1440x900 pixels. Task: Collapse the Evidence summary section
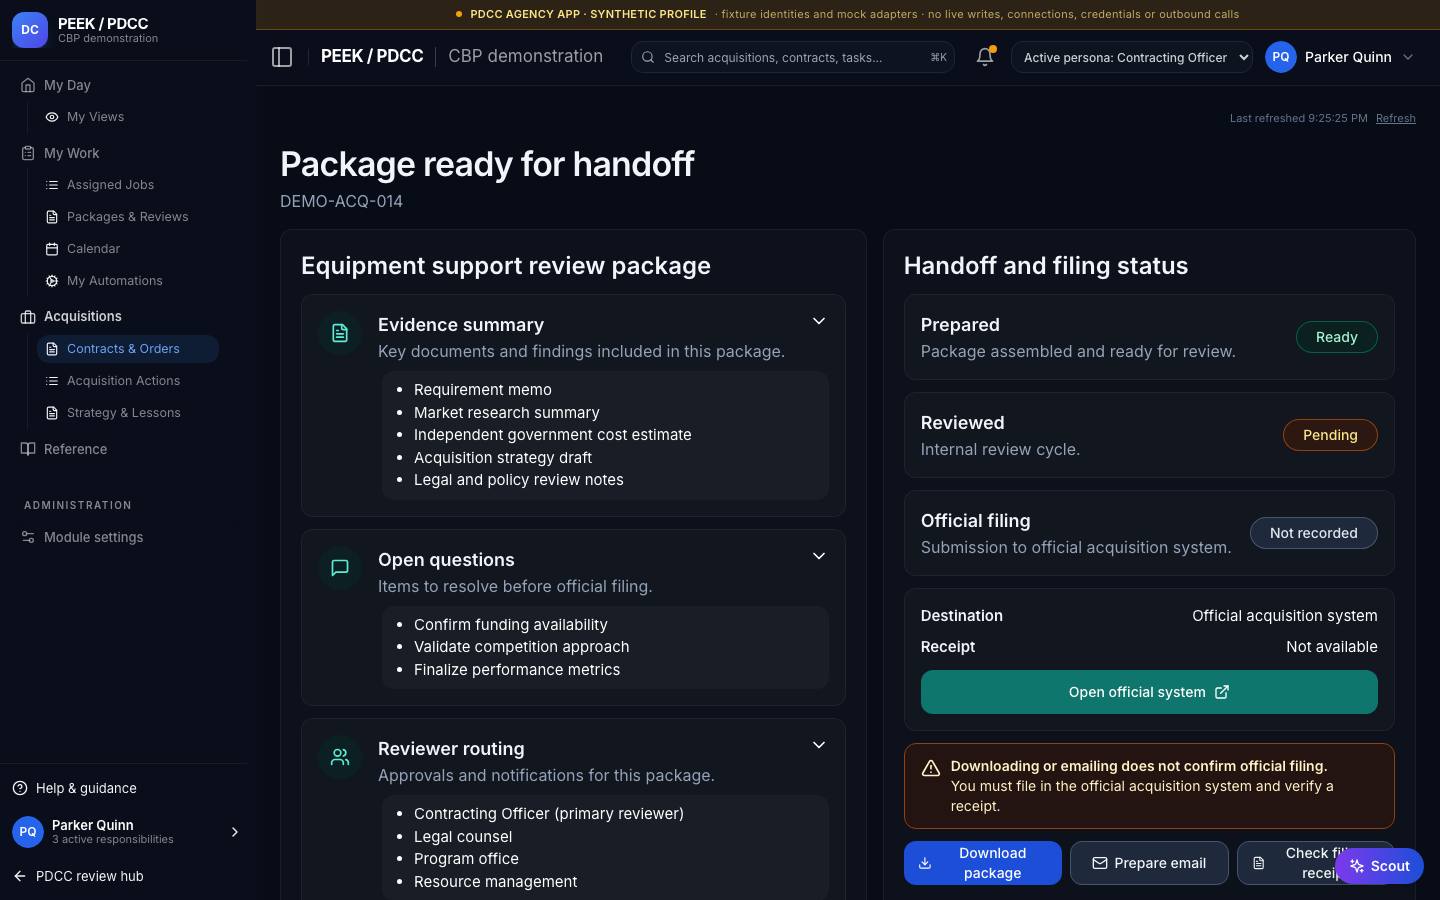(818, 321)
